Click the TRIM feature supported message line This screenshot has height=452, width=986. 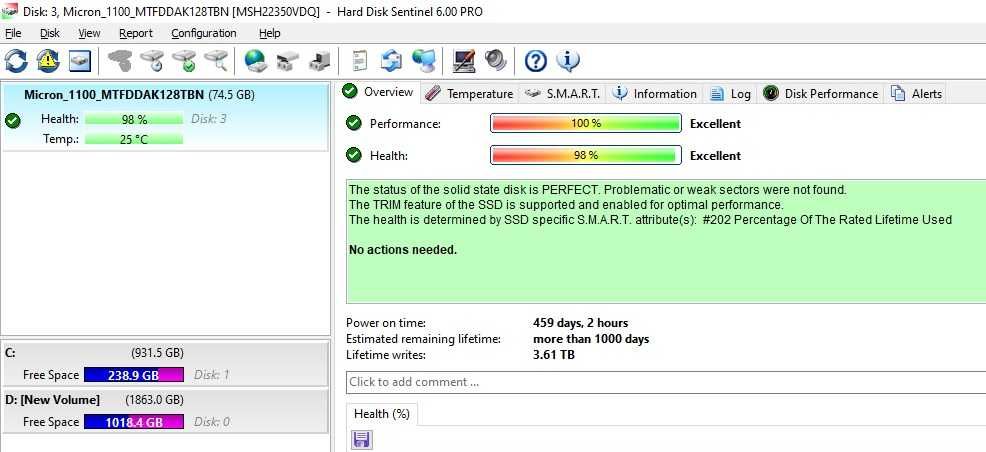click(566, 204)
